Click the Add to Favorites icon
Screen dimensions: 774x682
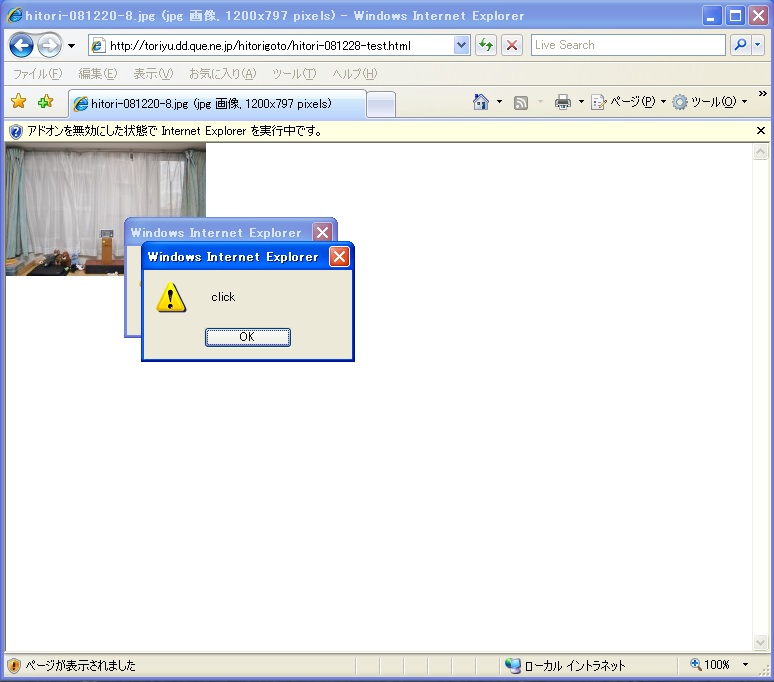(45, 101)
